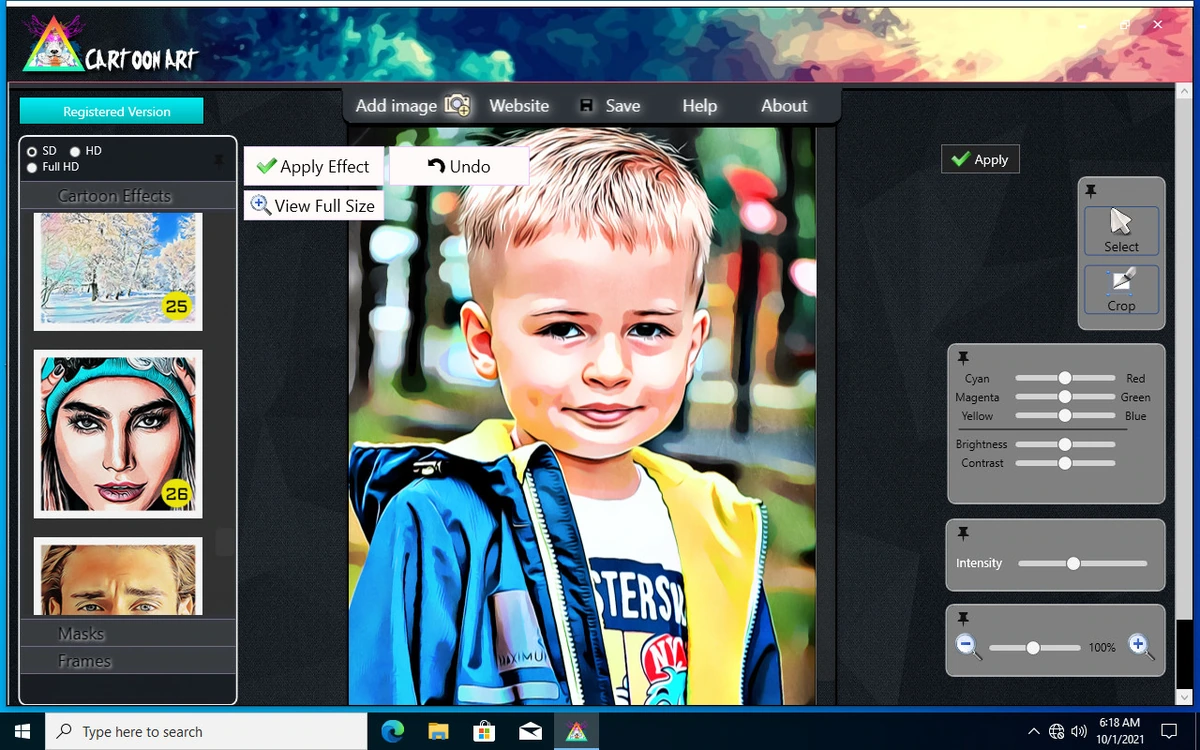Screen dimensions: 1200x750
Task: Adjust the Yellow-Blue slider
Action: point(1065,415)
